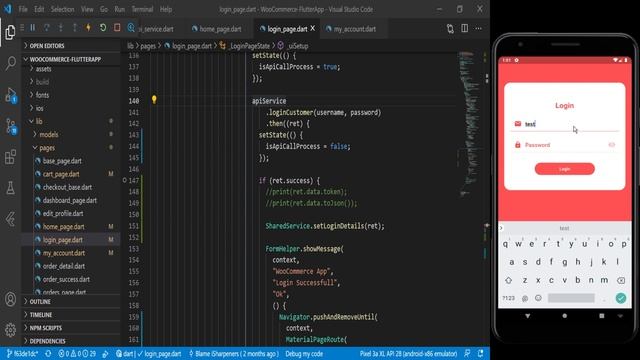Click the git branch name in status bar

22,353
